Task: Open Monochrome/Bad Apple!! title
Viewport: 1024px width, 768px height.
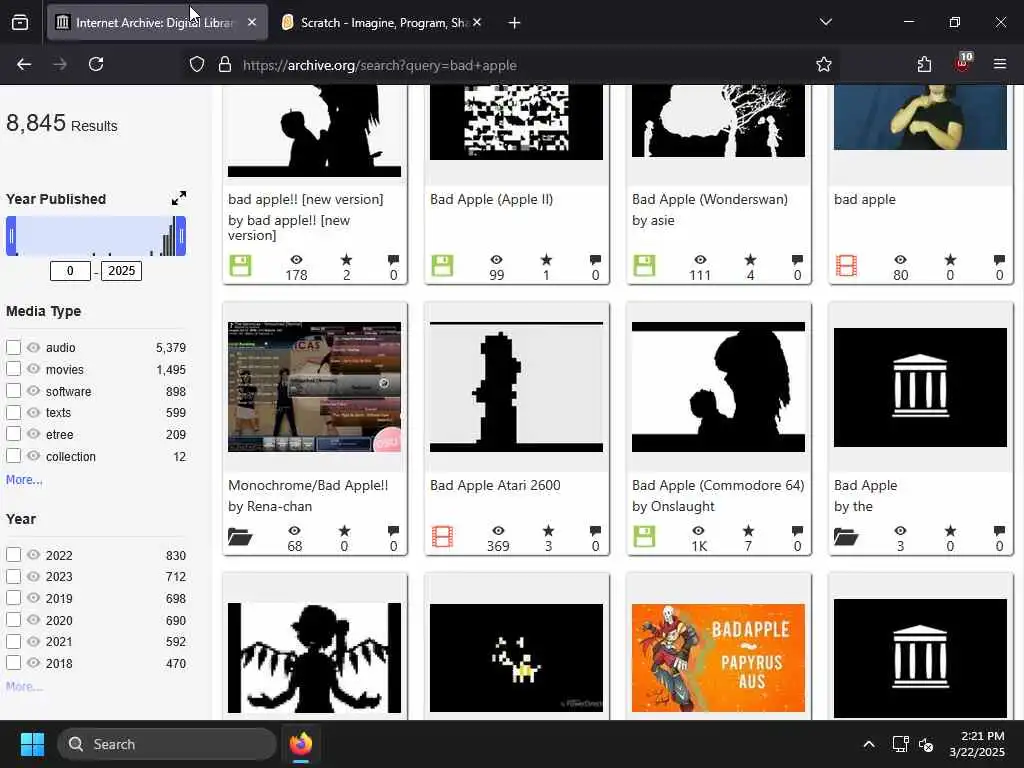Action: [308, 485]
